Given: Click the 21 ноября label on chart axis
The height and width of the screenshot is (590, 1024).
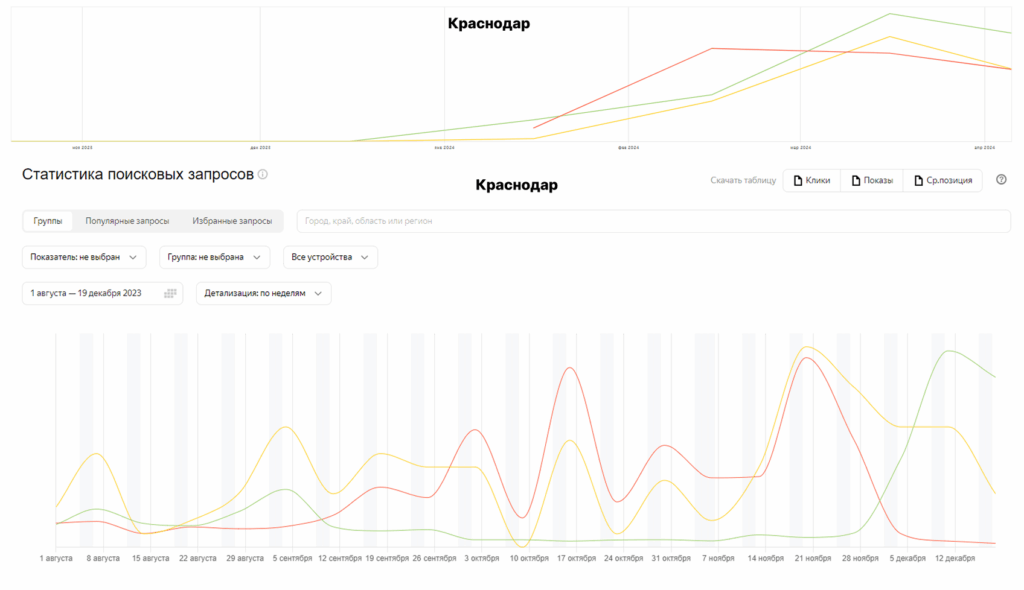Looking at the screenshot, I should point(812,558).
